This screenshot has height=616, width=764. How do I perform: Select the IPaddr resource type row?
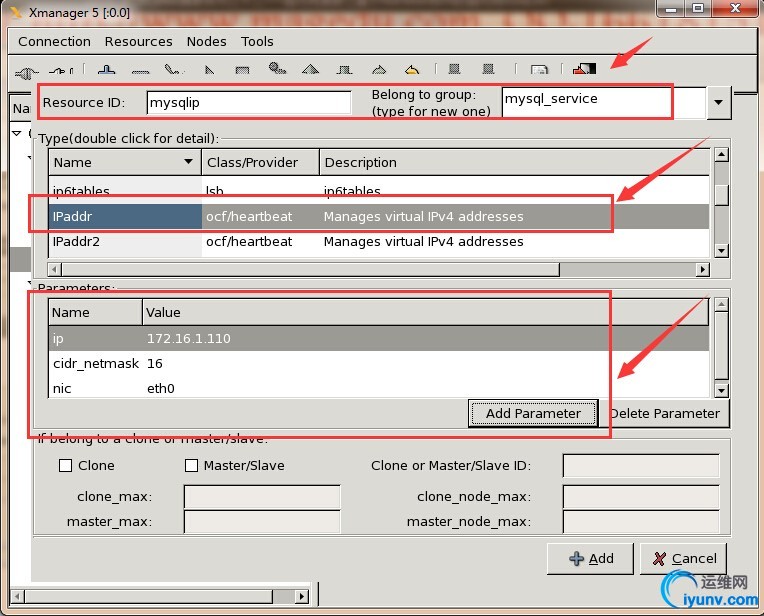[x=379, y=216]
